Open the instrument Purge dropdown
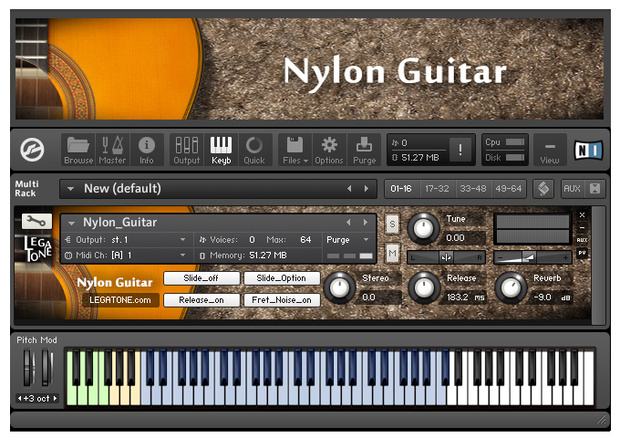Screen dimensions: 620x438 coord(348,240)
